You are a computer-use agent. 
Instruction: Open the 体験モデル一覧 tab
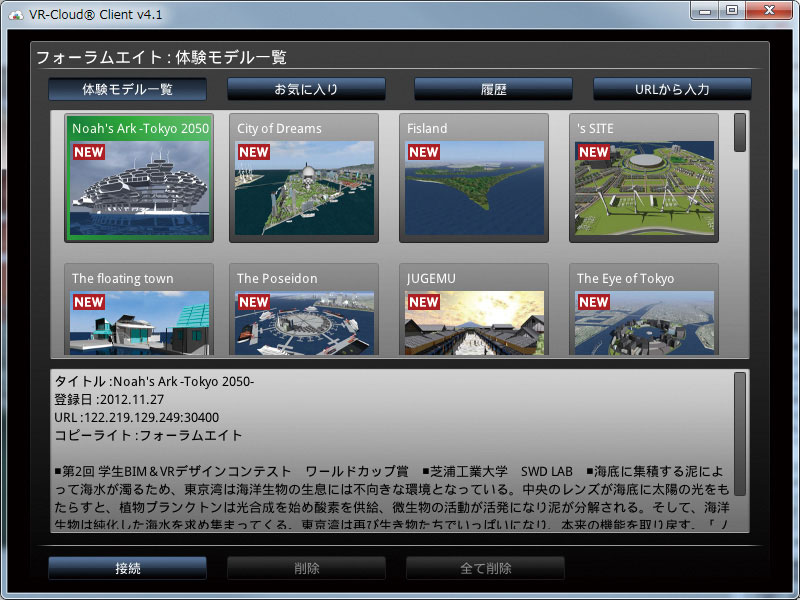click(128, 89)
